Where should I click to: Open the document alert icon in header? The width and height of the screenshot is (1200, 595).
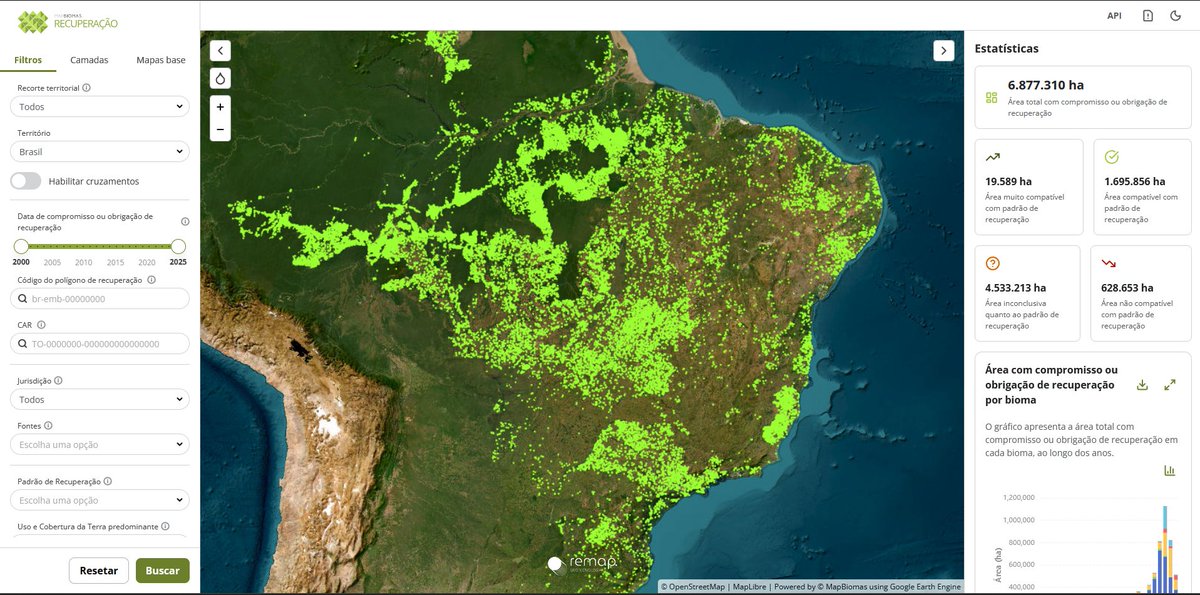(1147, 16)
